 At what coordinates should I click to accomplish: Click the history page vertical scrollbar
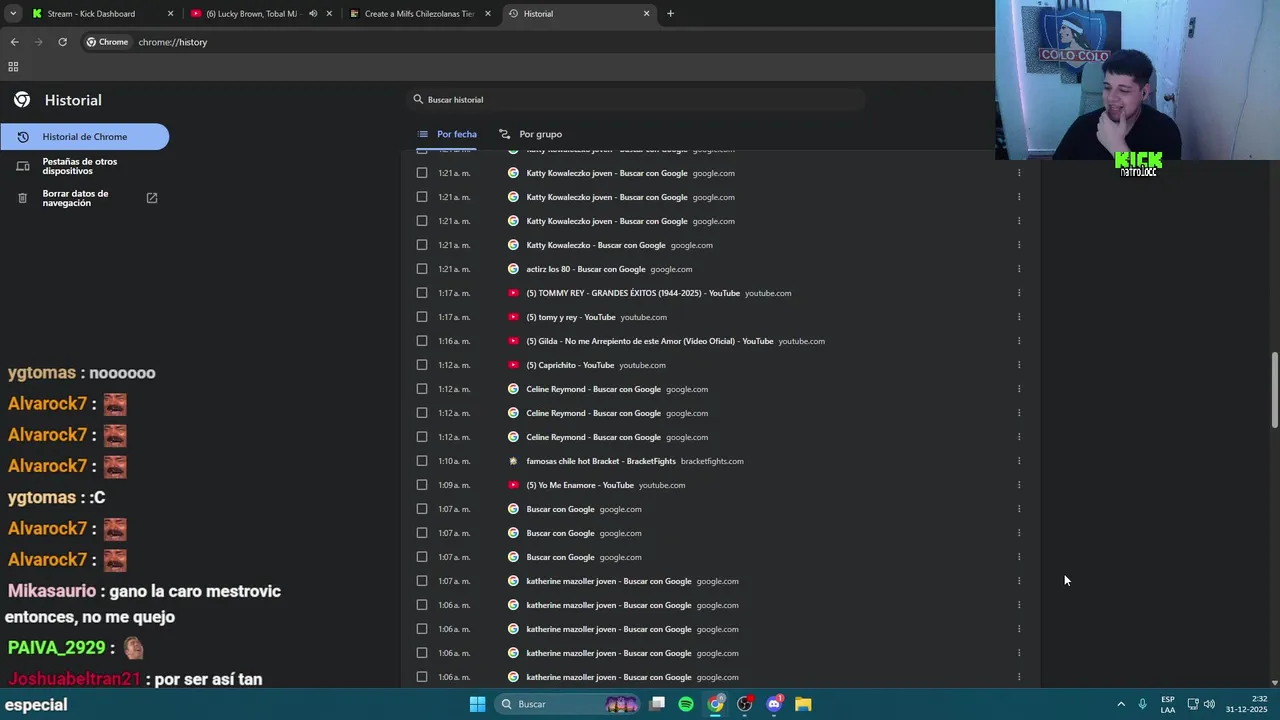[x=1274, y=390]
